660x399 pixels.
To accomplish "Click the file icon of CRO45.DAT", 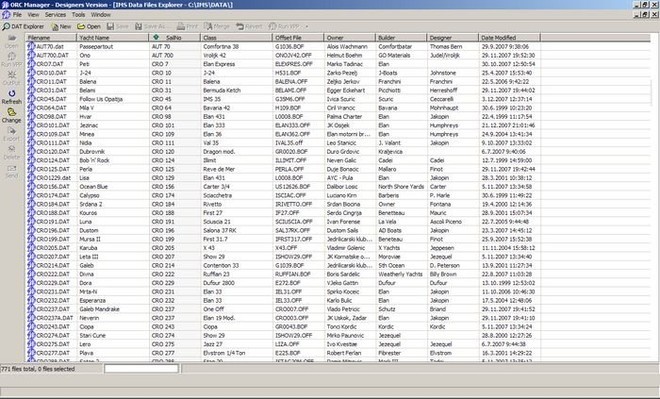I will pos(31,99).
